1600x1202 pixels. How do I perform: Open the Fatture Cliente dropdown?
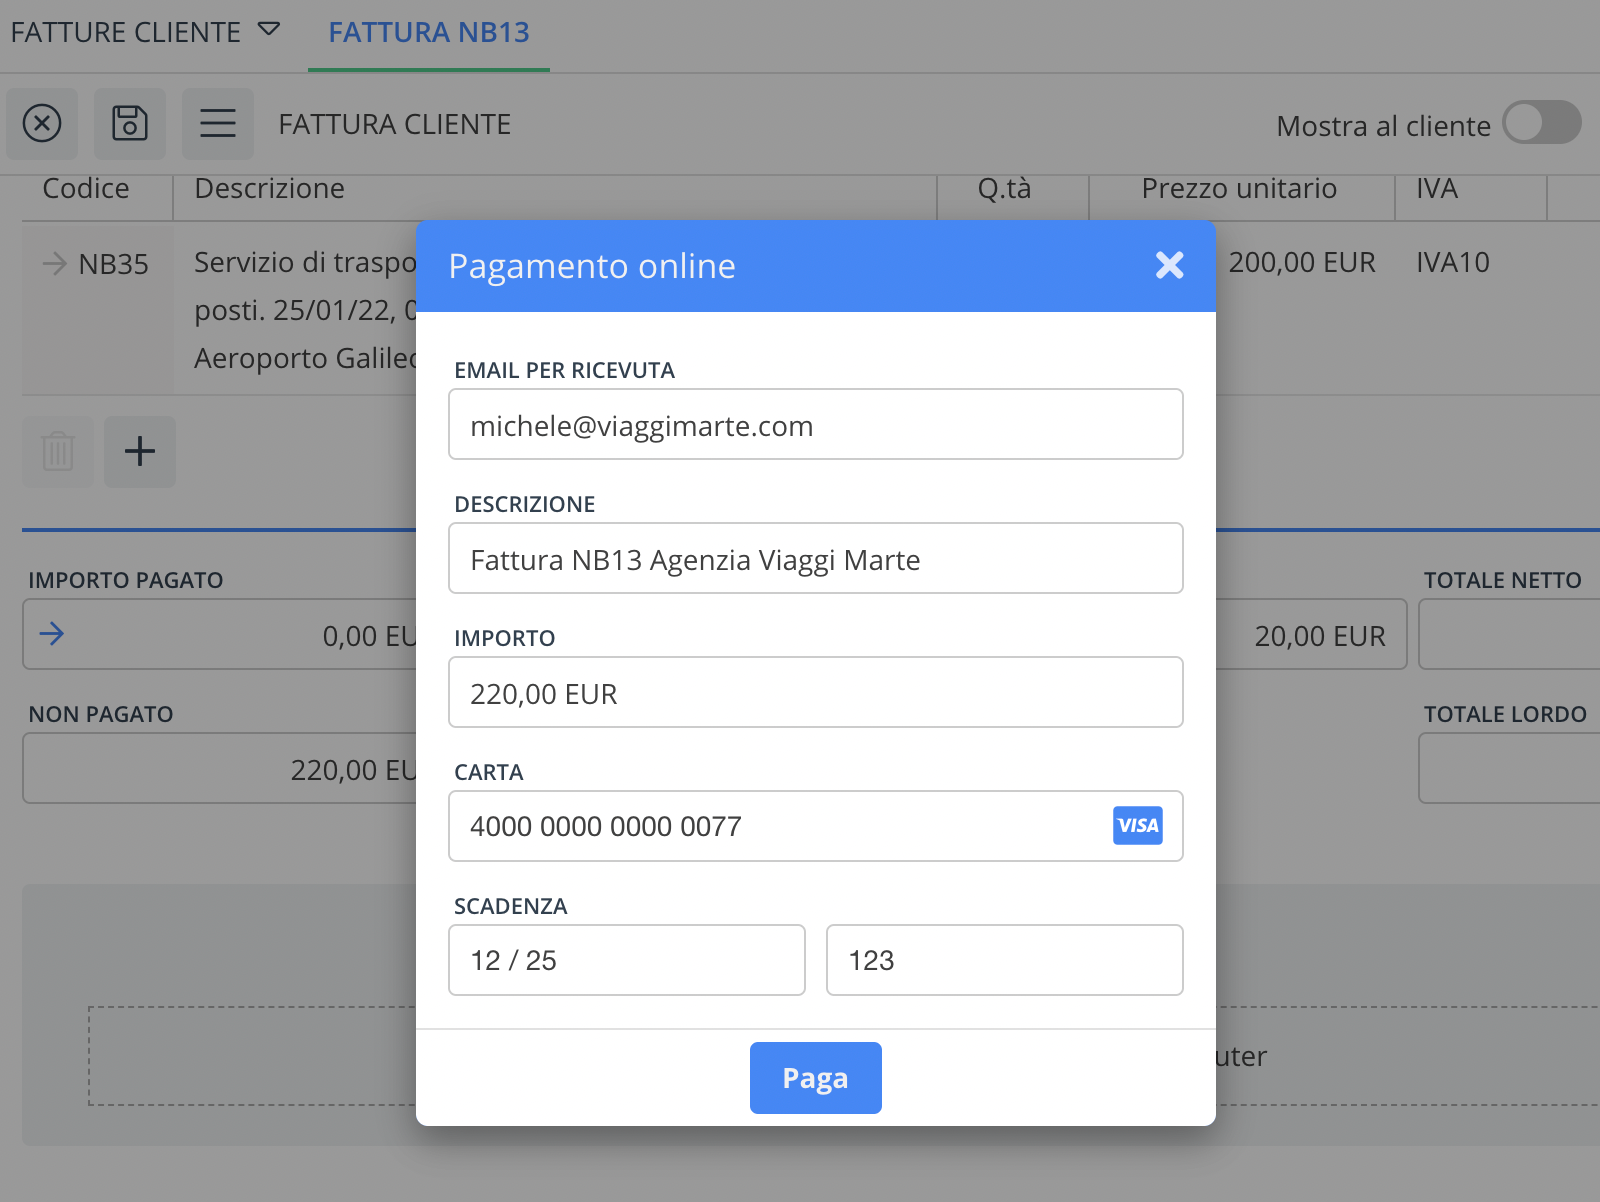(x=145, y=32)
